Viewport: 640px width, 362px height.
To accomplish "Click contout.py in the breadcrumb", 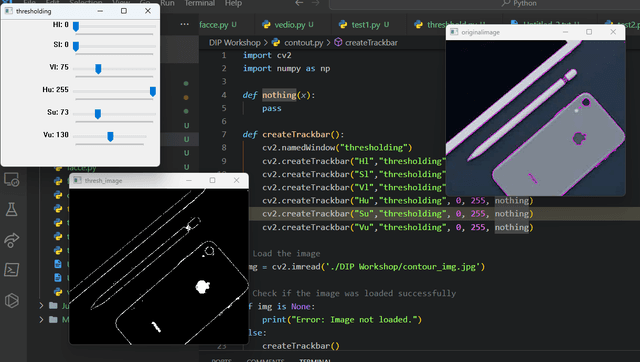I will [x=303, y=42].
